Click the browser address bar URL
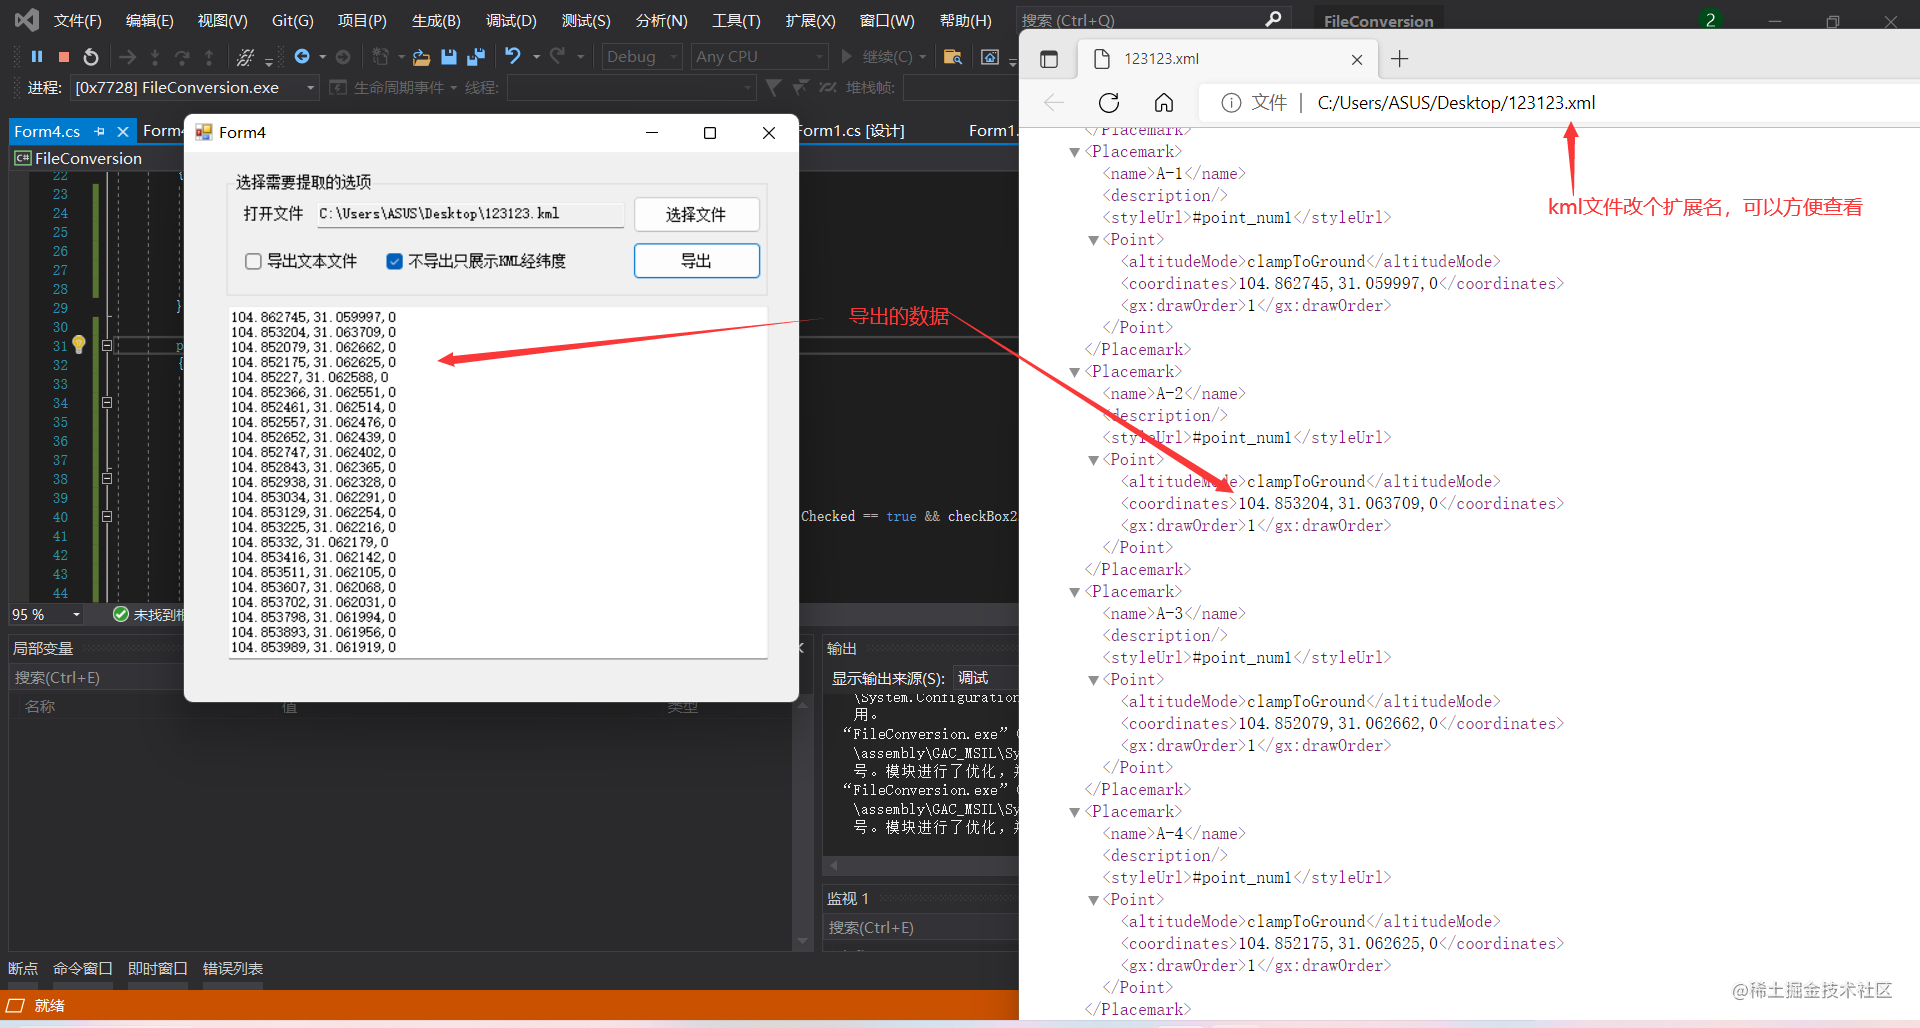Screen dimensions: 1920x1028 pos(1456,103)
